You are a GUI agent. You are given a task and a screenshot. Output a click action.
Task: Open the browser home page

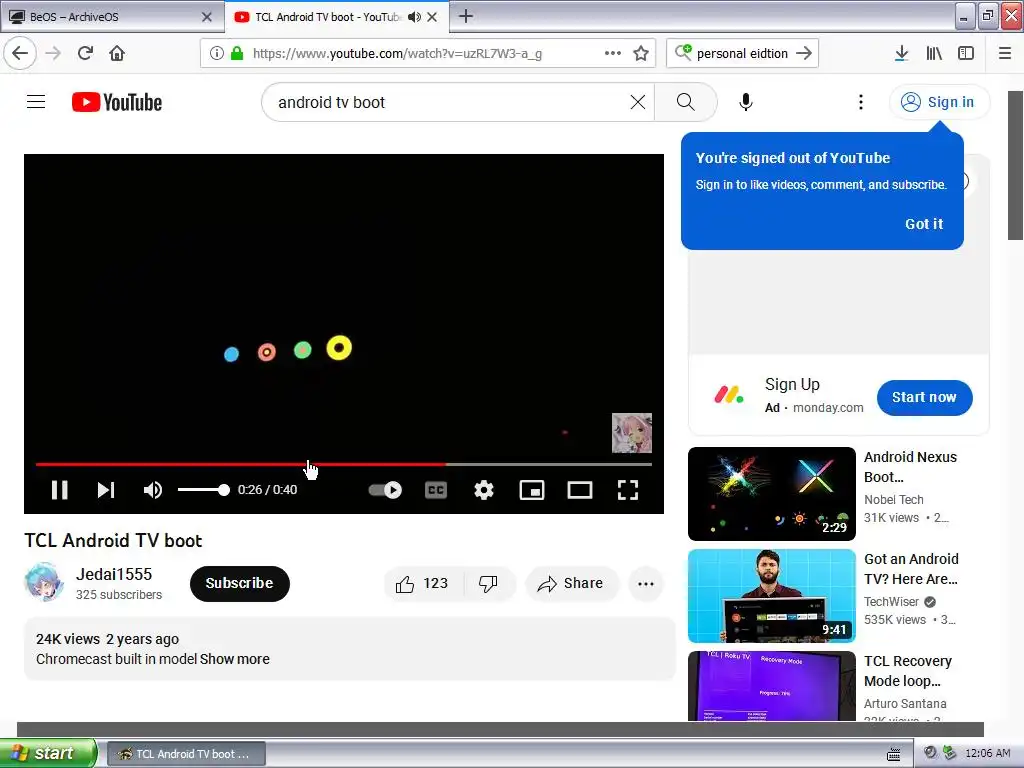click(117, 53)
